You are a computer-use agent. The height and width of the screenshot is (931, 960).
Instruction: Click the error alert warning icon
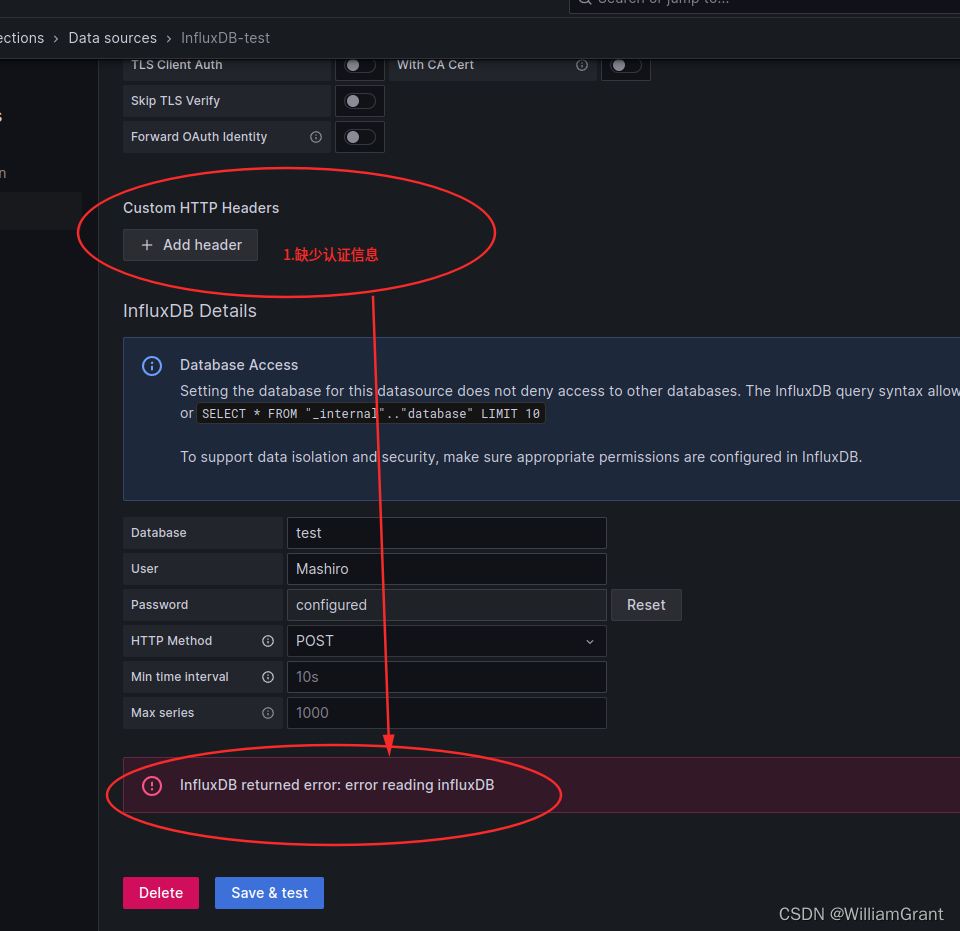coord(151,785)
